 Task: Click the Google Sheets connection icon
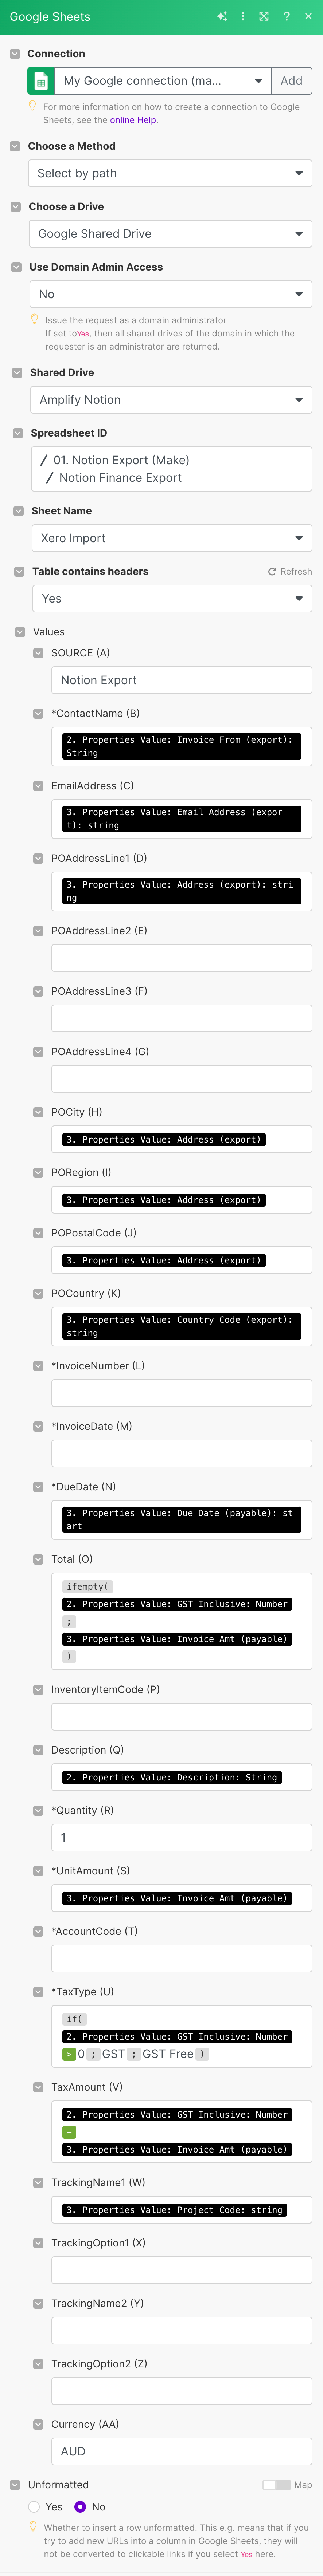pos(41,81)
